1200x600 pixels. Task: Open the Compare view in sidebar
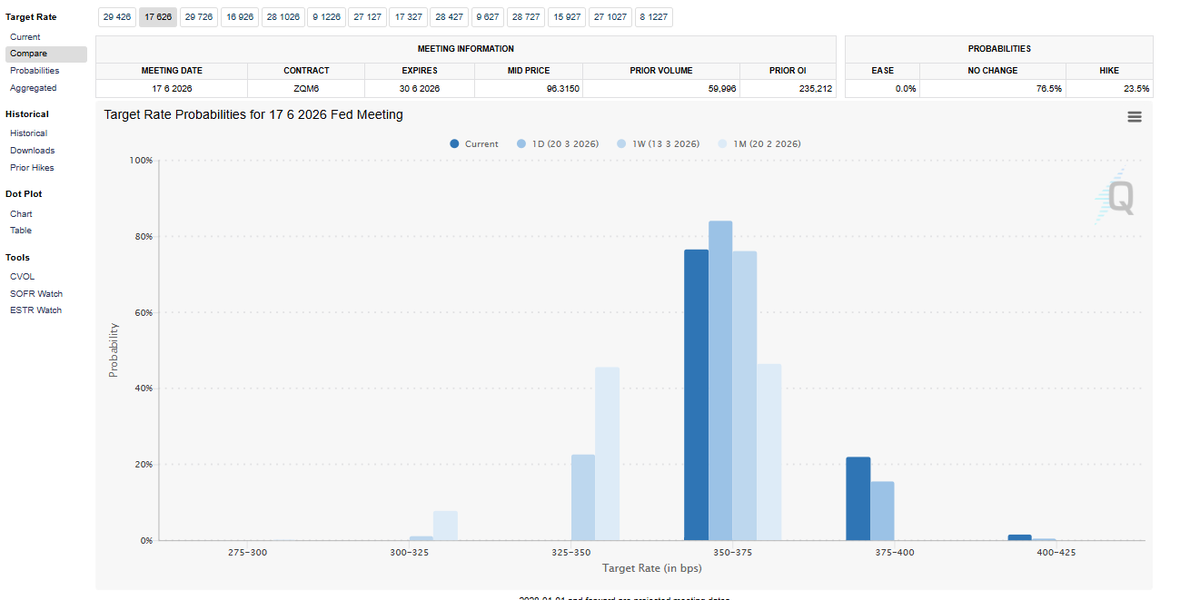pyautogui.click(x=45, y=54)
